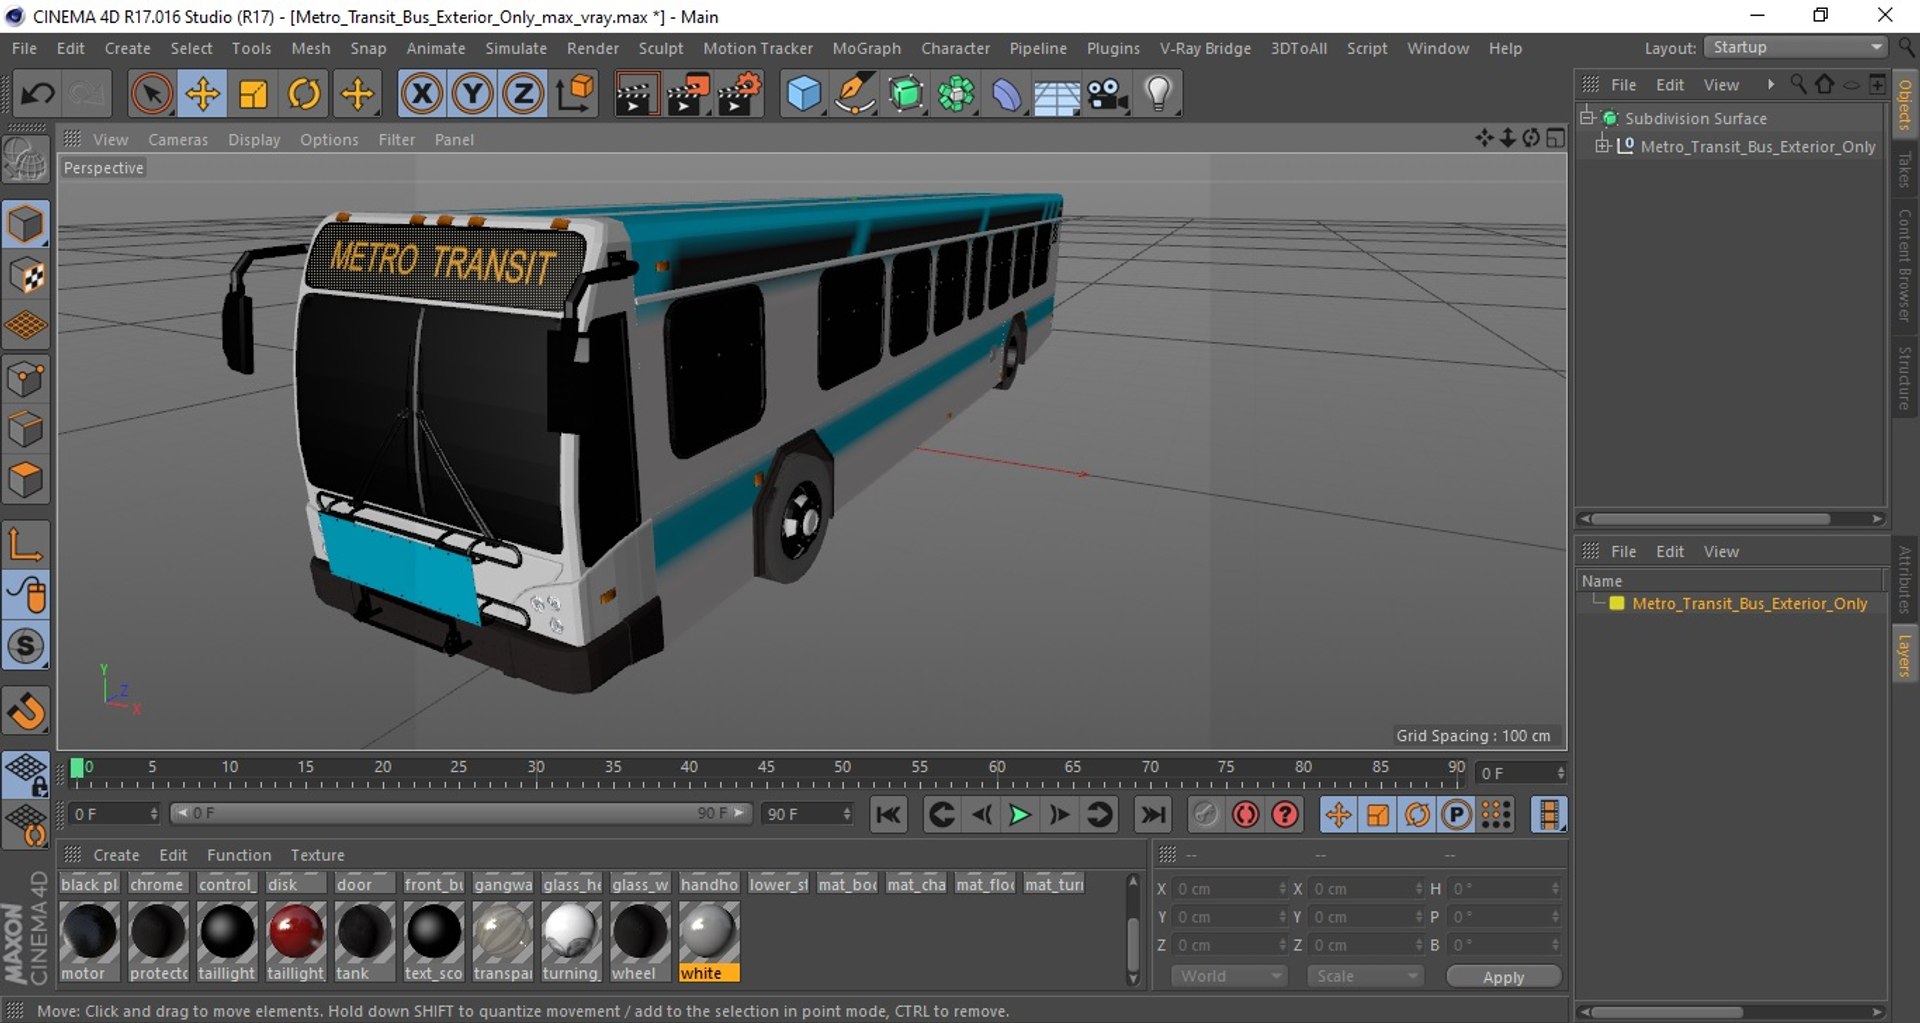Open viewport Display menu
The width and height of the screenshot is (1920, 1023).
[254, 140]
